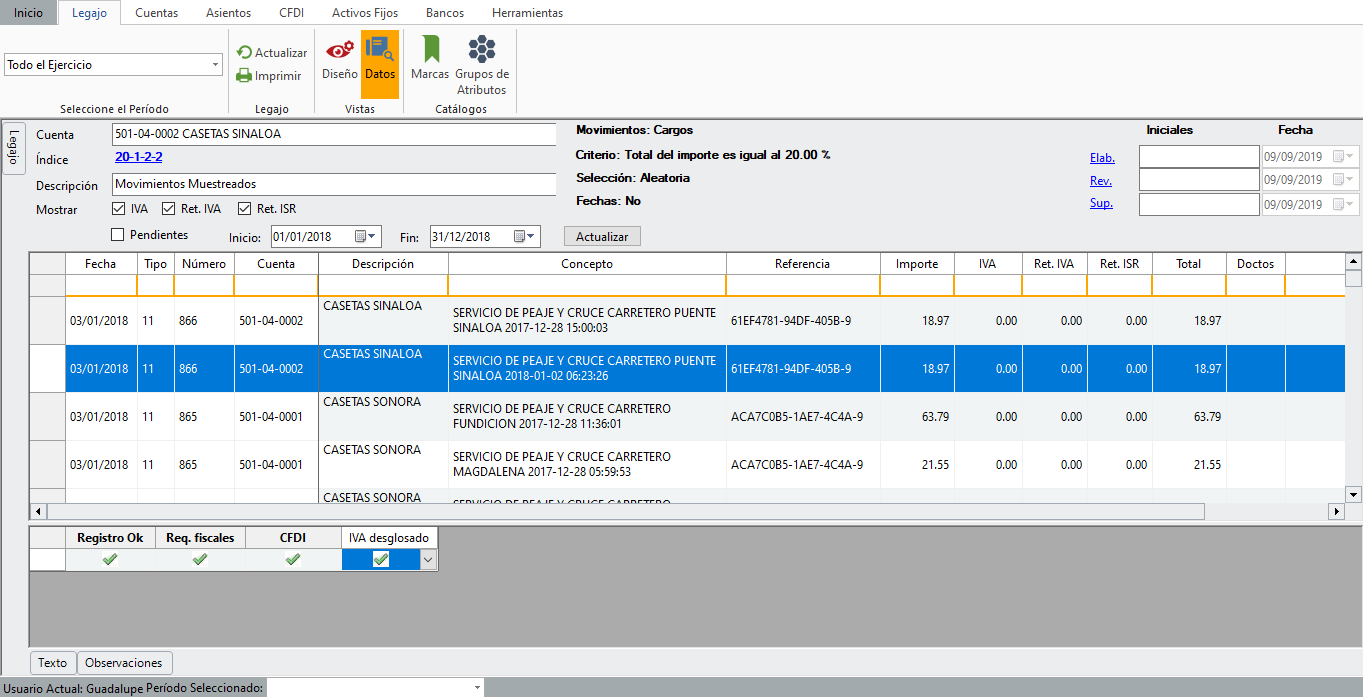Viewport: 1363px width, 697px height.
Task: Open the Marcas catalog
Action: pyautogui.click(x=430, y=50)
